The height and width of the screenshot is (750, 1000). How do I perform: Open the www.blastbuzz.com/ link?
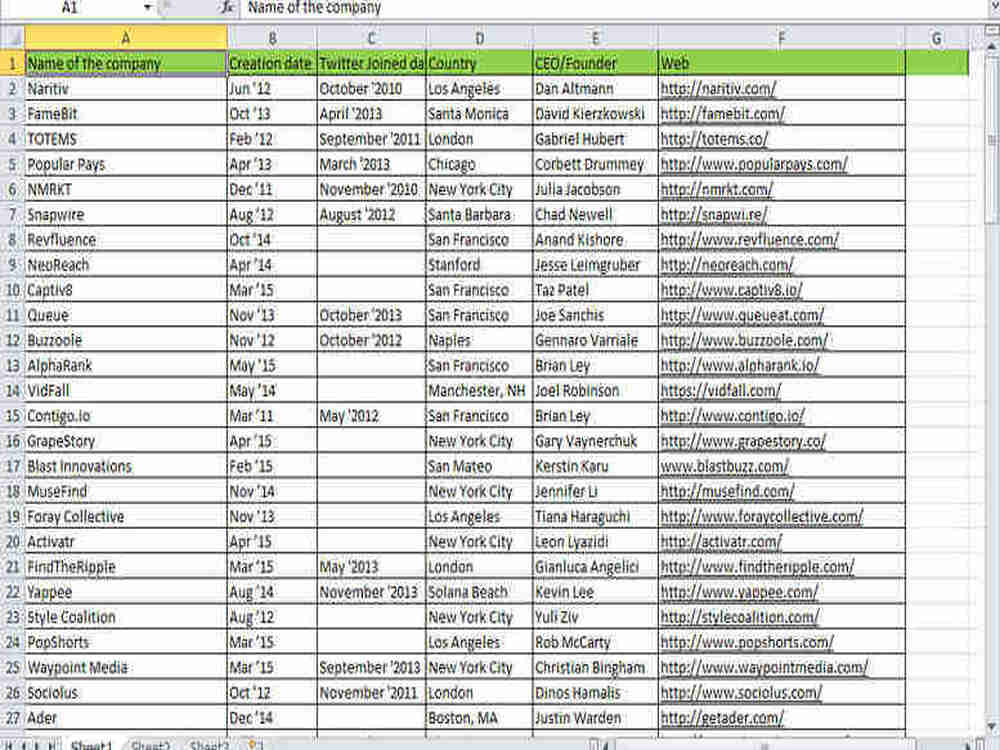click(724, 466)
